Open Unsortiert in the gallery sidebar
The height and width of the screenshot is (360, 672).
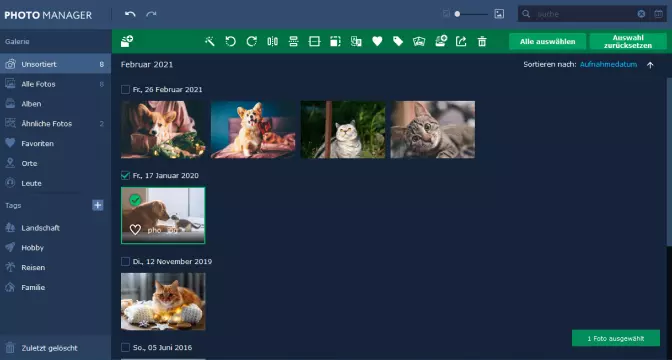click(56, 64)
